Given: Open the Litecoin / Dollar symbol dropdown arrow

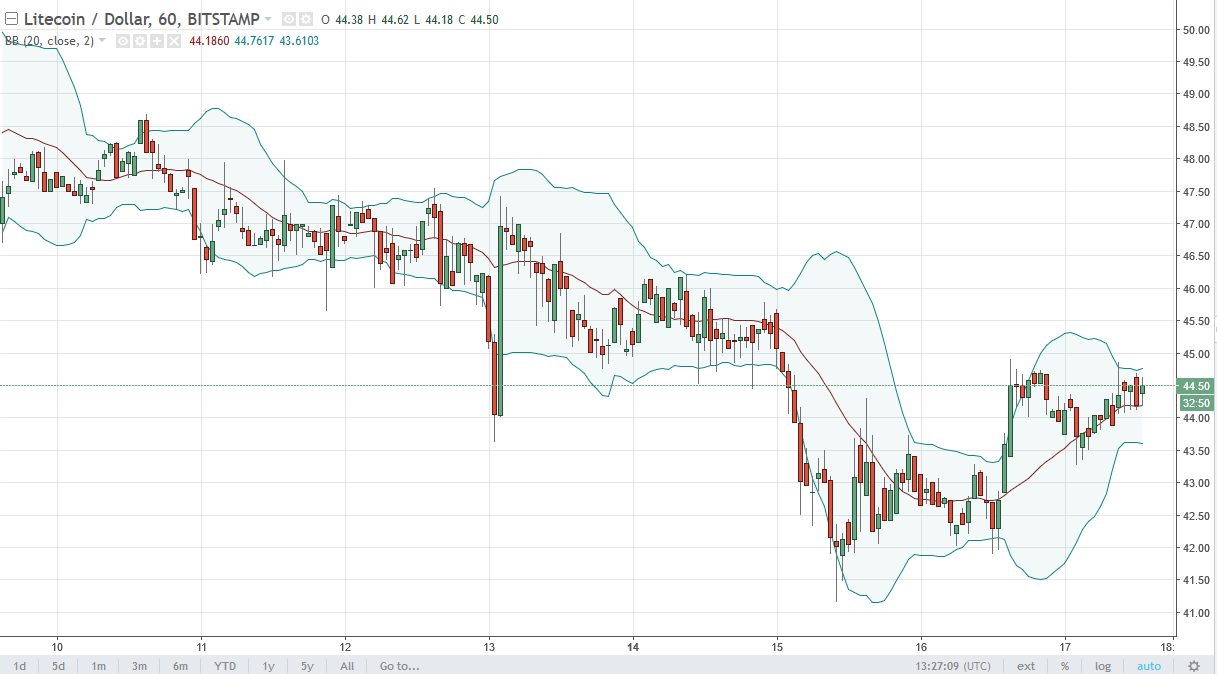Looking at the screenshot, I should [x=268, y=19].
